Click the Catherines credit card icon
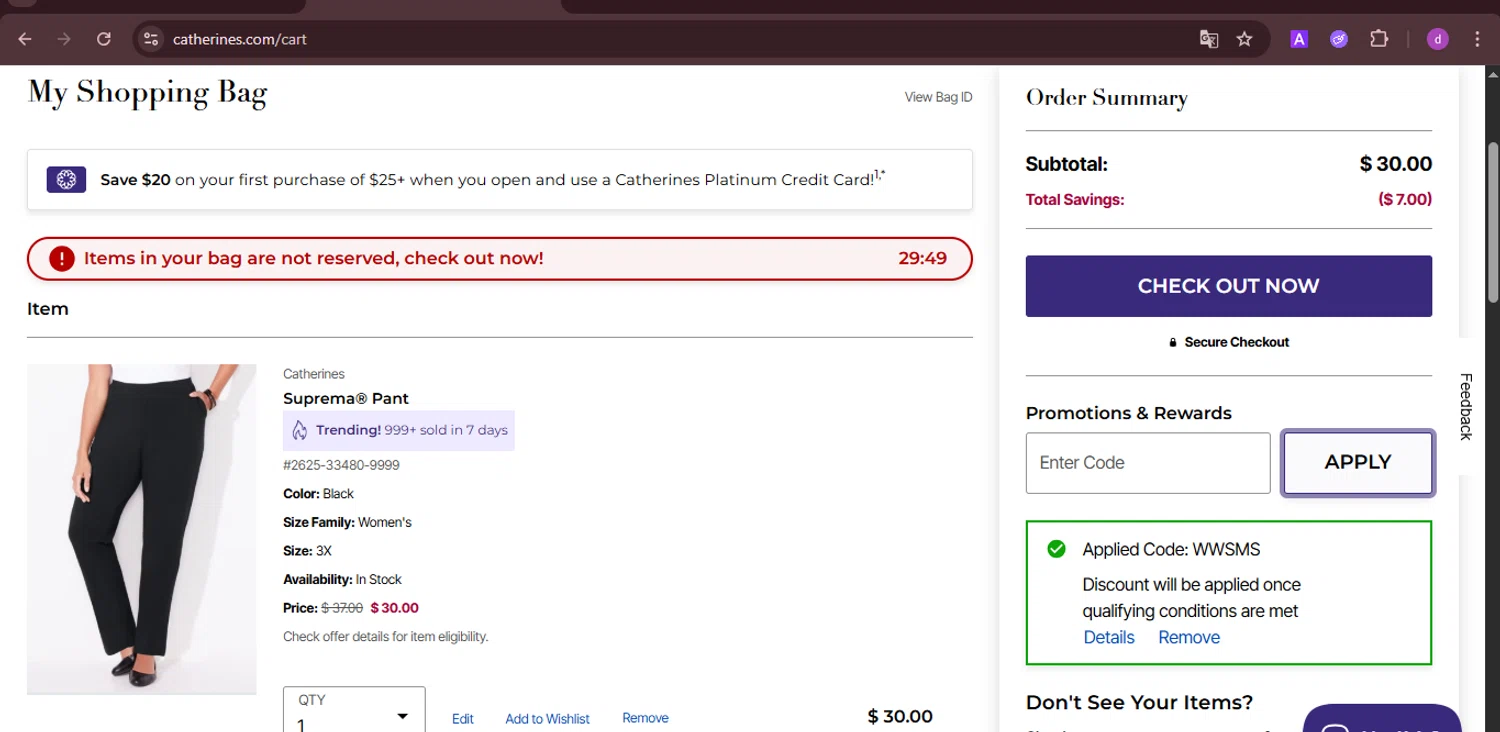 point(66,180)
